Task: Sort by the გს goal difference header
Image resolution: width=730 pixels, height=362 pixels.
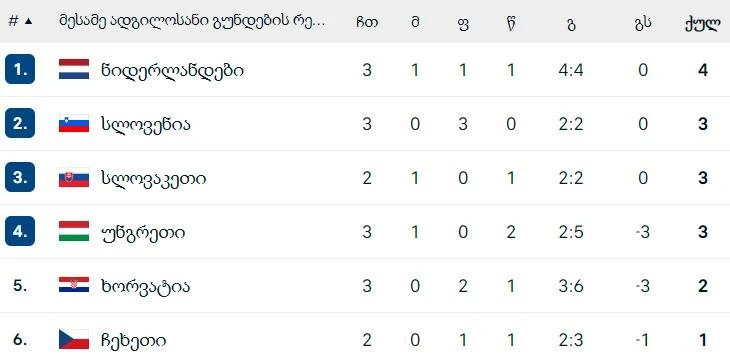Action: click(642, 22)
